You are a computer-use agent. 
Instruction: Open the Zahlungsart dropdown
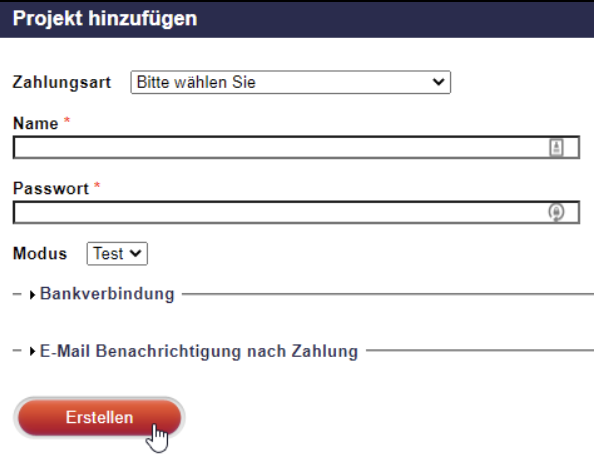(291, 82)
